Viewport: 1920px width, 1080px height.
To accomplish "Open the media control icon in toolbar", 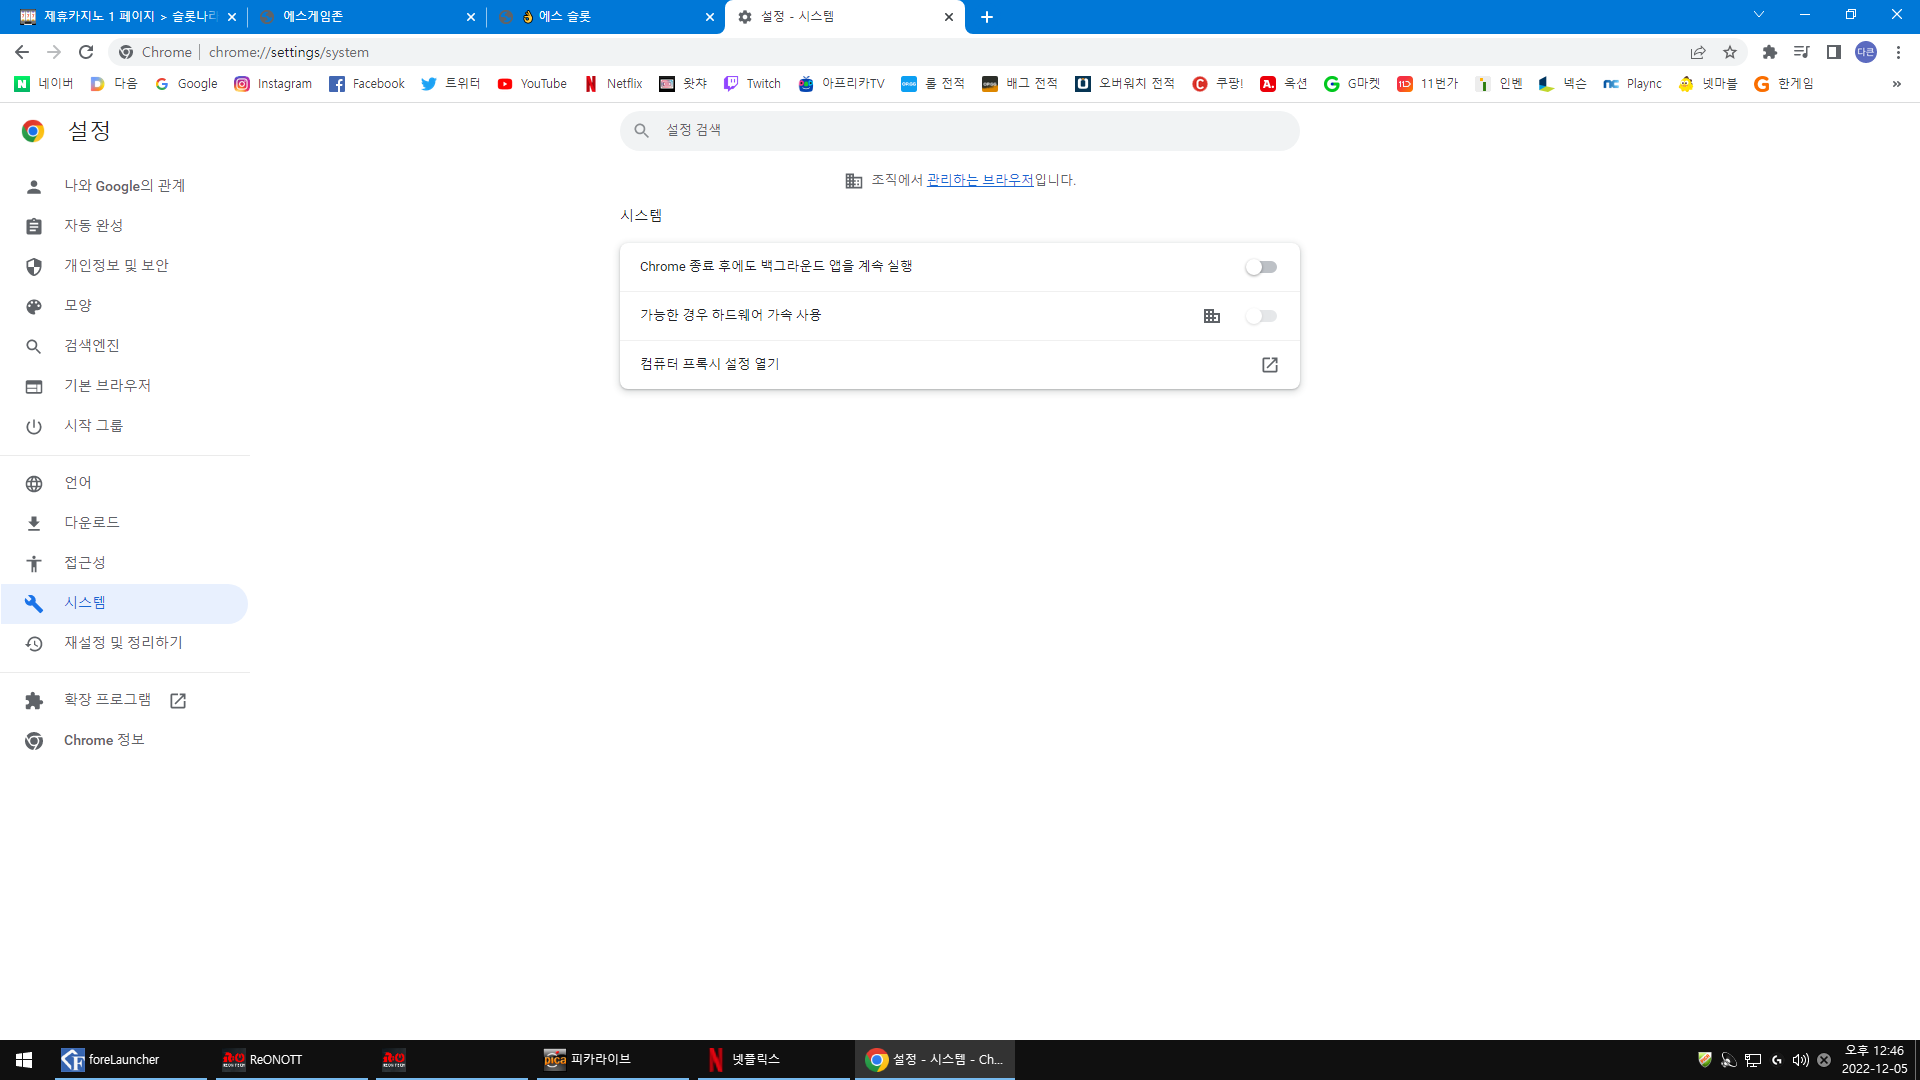I will pos(1802,52).
